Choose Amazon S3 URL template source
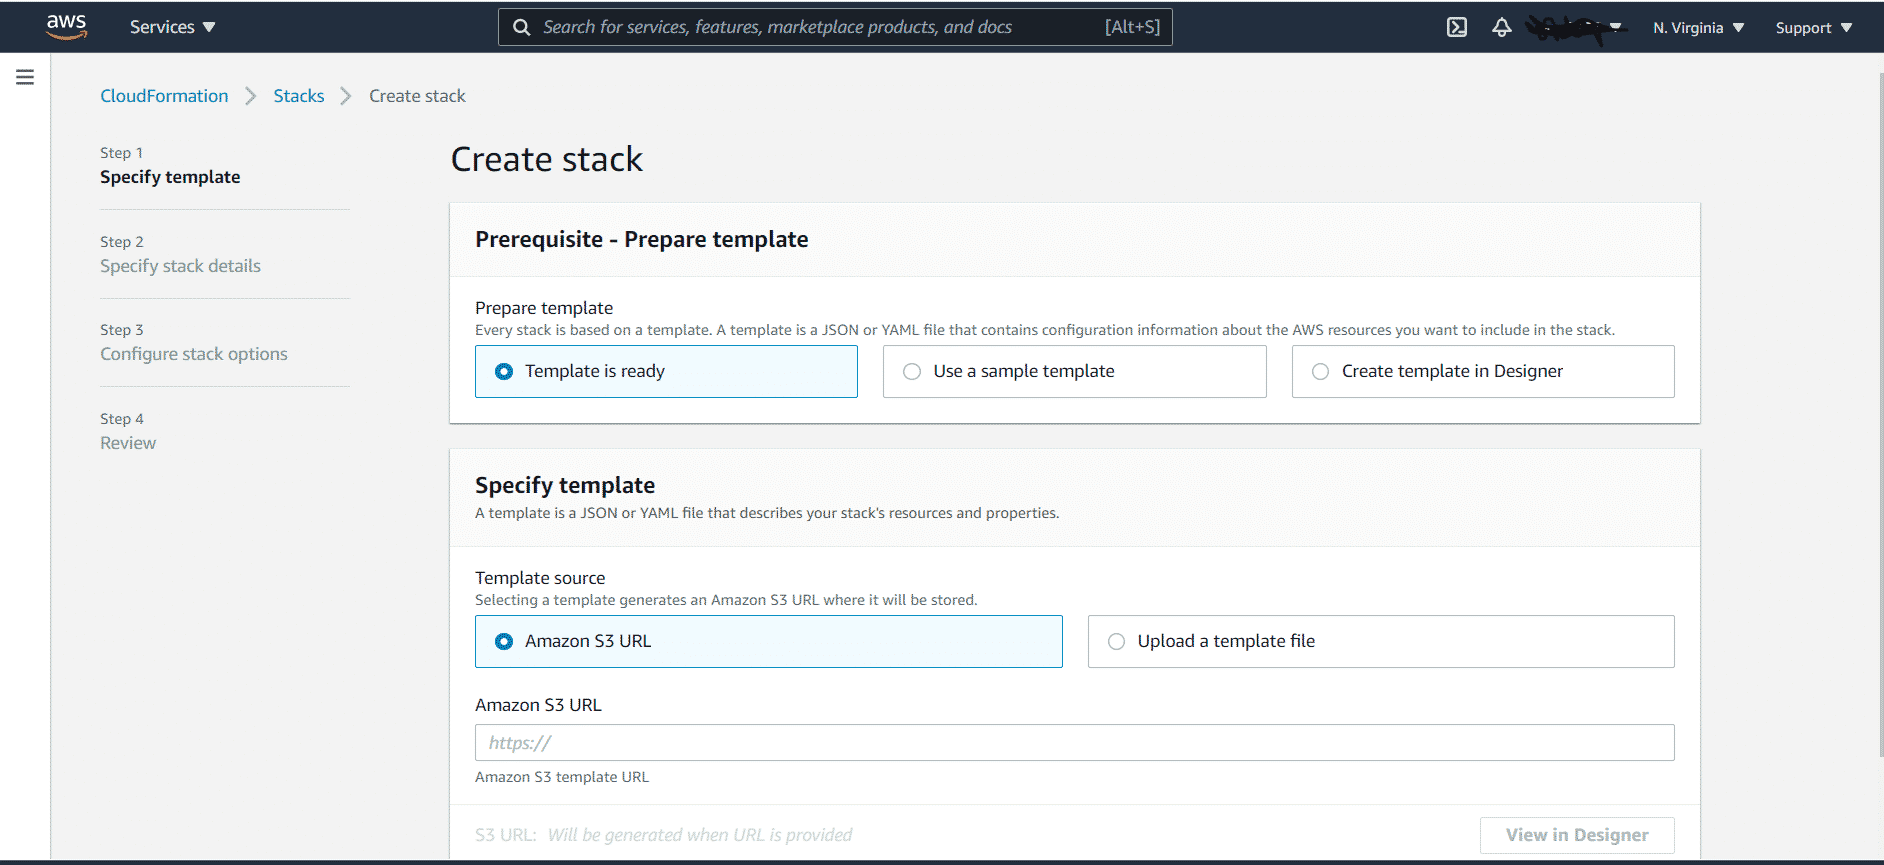The height and width of the screenshot is (865, 1884). coord(768,641)
